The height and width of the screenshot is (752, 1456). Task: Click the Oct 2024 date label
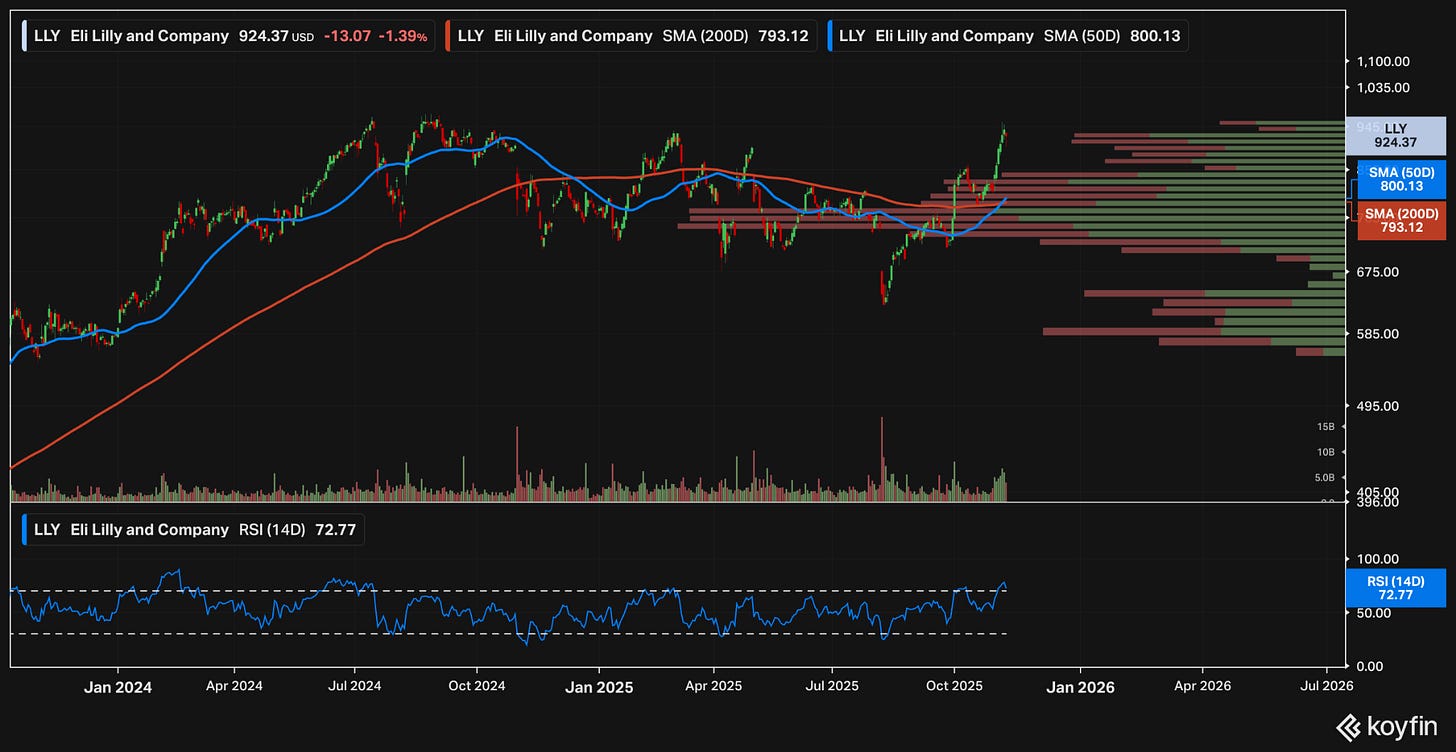coord(476,688)
